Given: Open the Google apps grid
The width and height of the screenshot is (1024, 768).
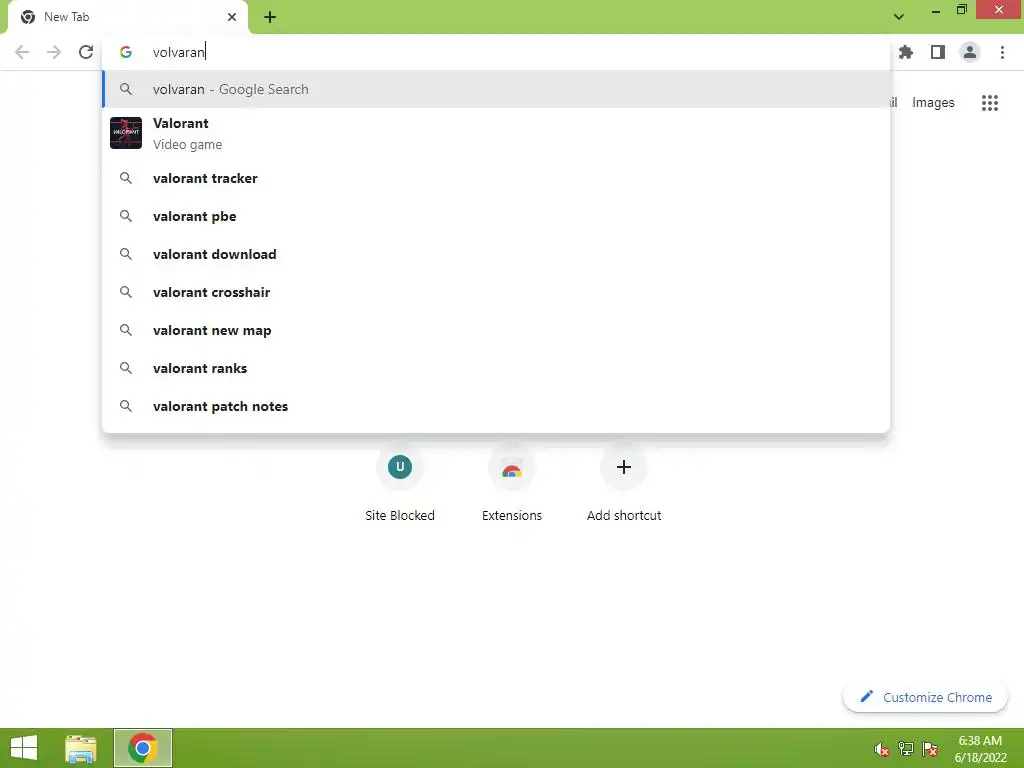Looking at the screenshot, I should [990, 103].
